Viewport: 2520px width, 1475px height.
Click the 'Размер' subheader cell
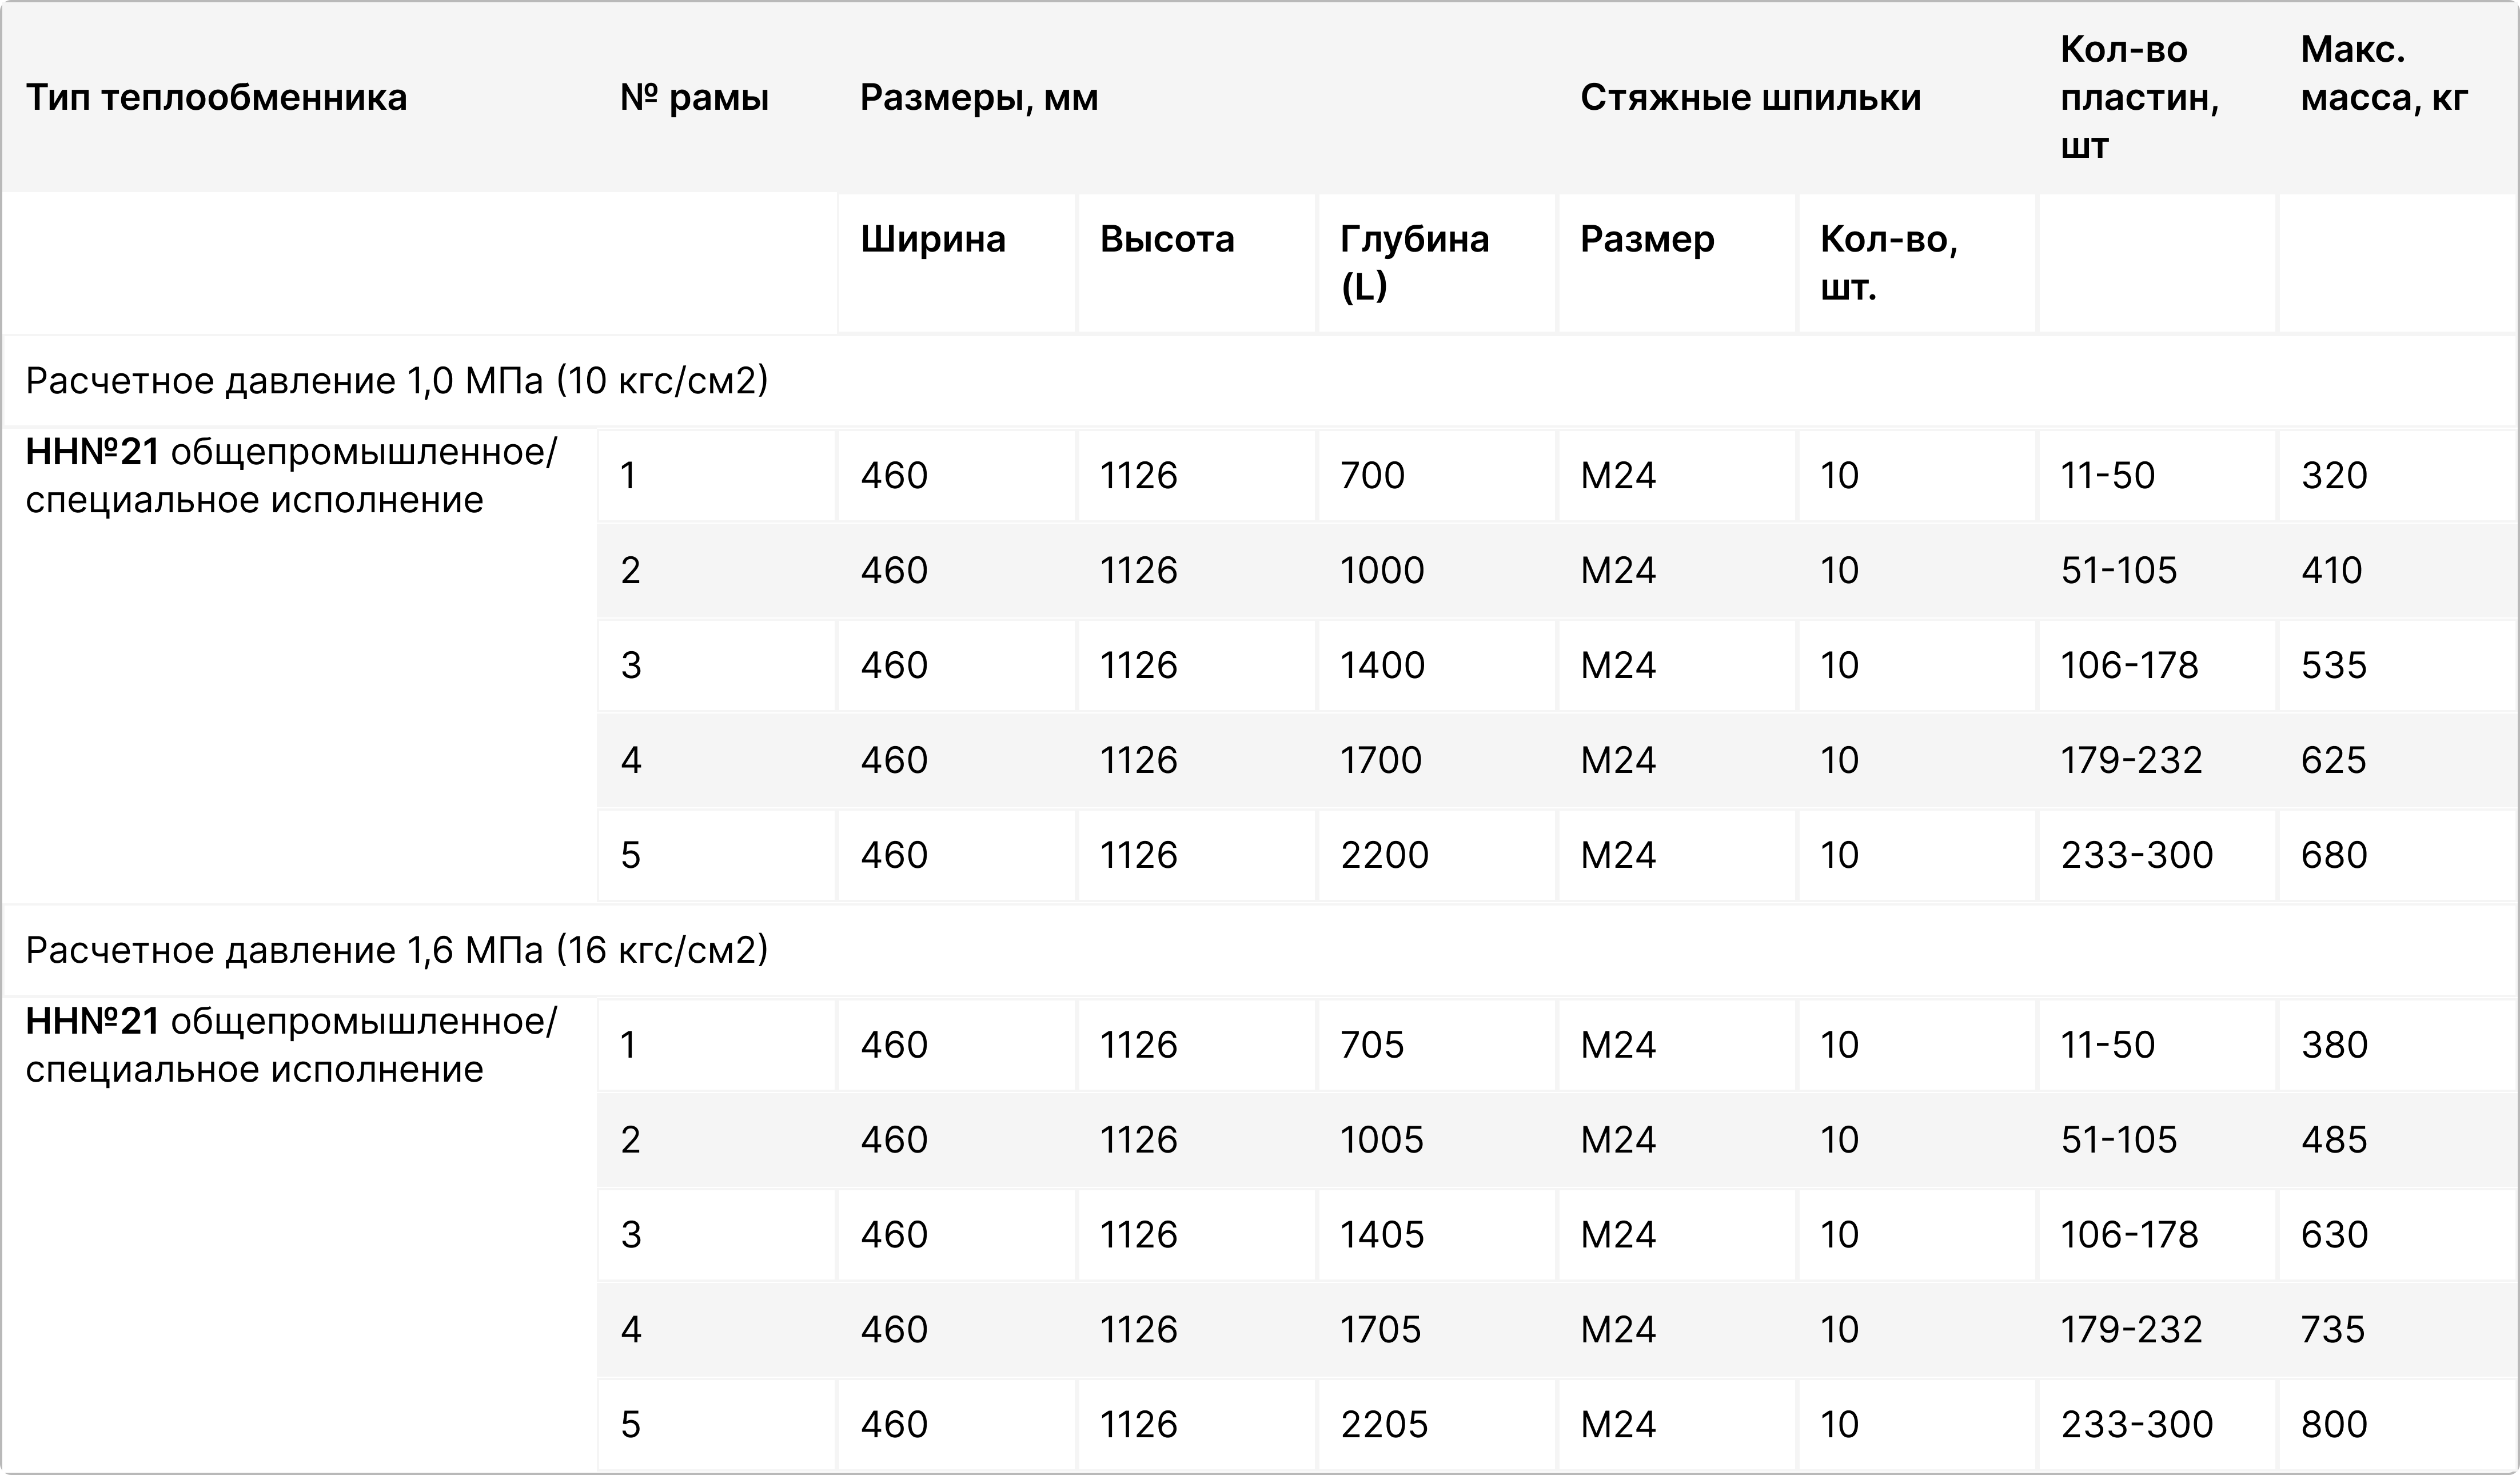coord(1647,240)
